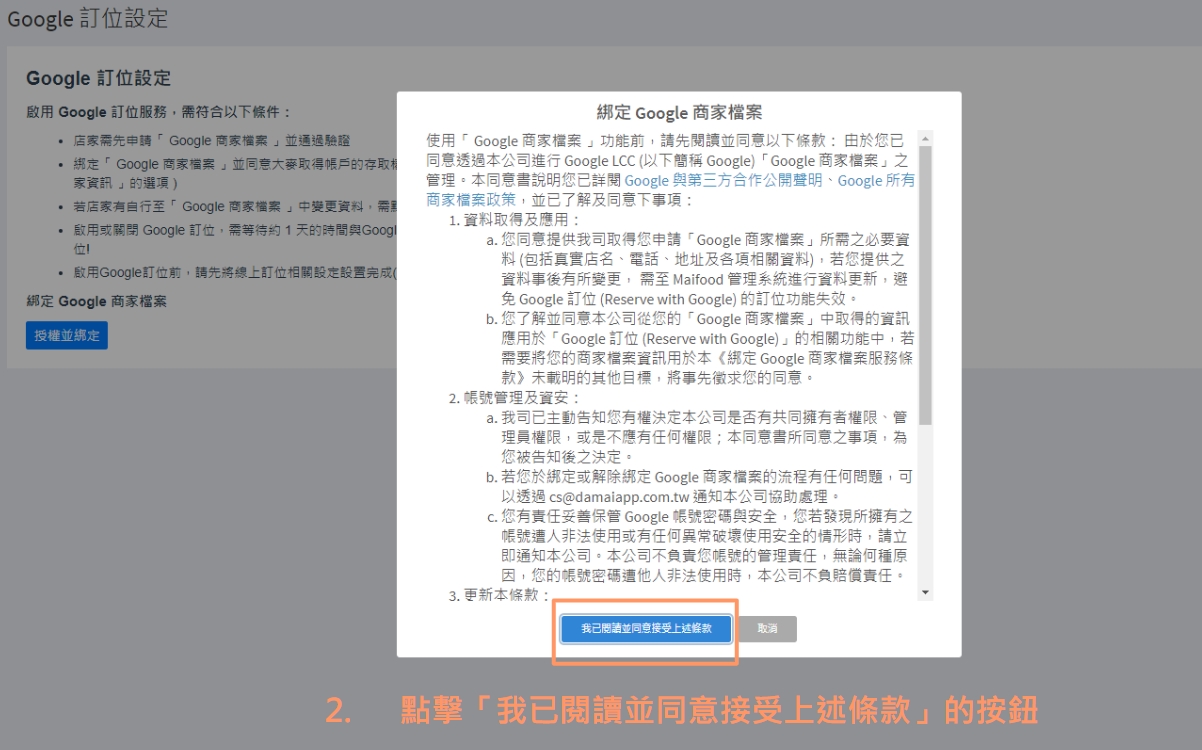Click the scrollbar up arrow in terms dialog
The height and width of the screenshot is (750, 1202).
pyautogui.click(x=925, y=138)
